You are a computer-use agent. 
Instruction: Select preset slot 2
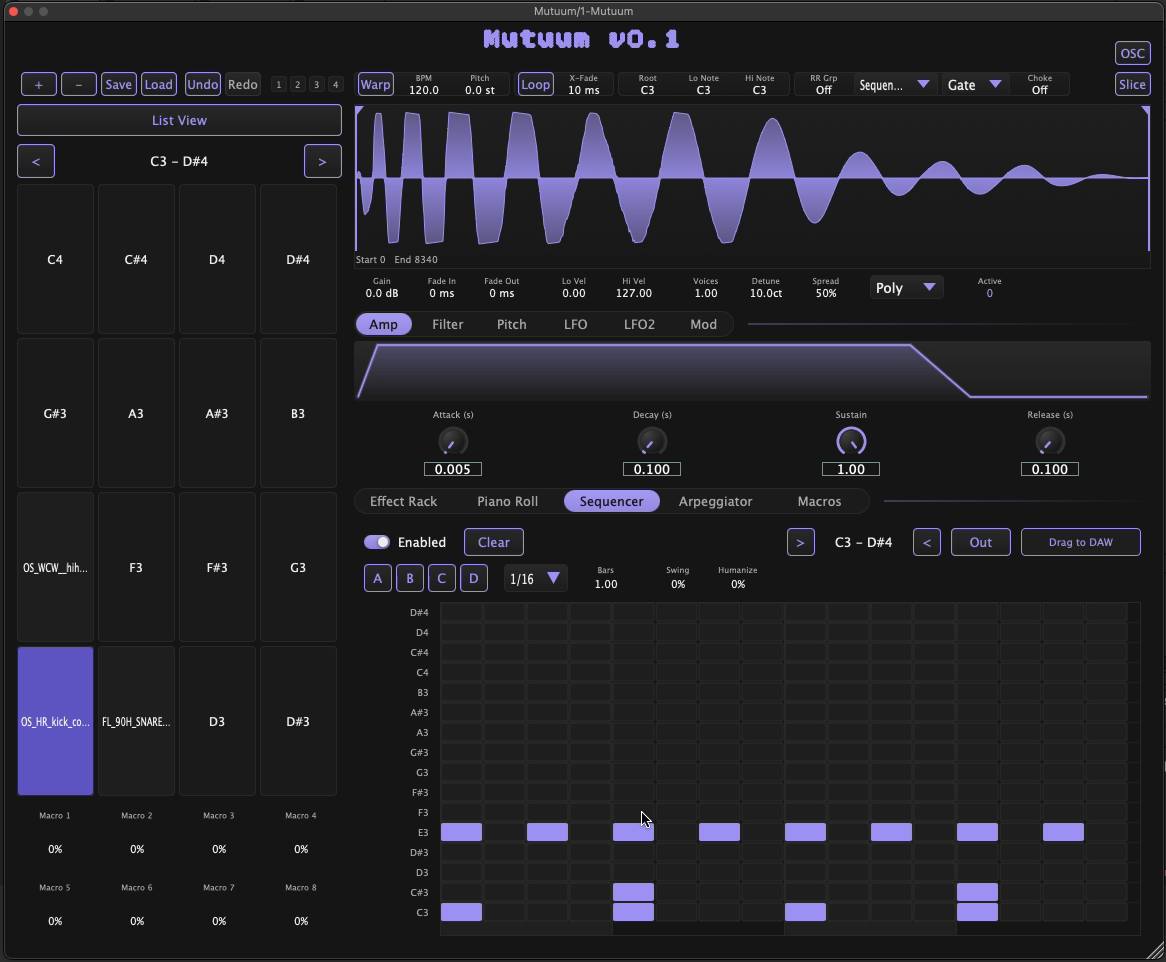coord(297,85)
